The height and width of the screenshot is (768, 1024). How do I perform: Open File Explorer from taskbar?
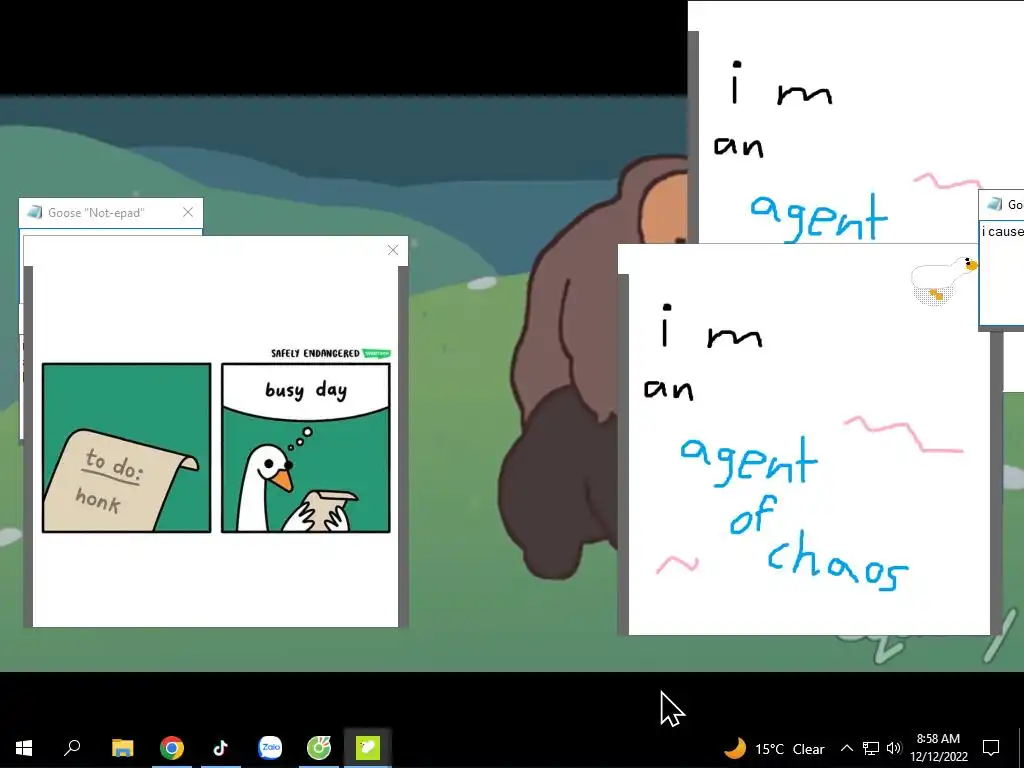tap(122, 748)
